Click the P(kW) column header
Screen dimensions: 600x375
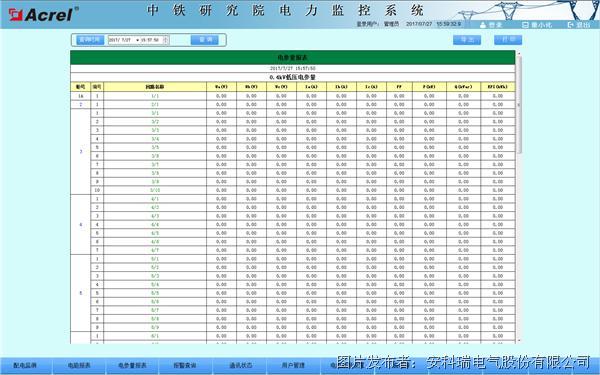(x=429, y=87)
